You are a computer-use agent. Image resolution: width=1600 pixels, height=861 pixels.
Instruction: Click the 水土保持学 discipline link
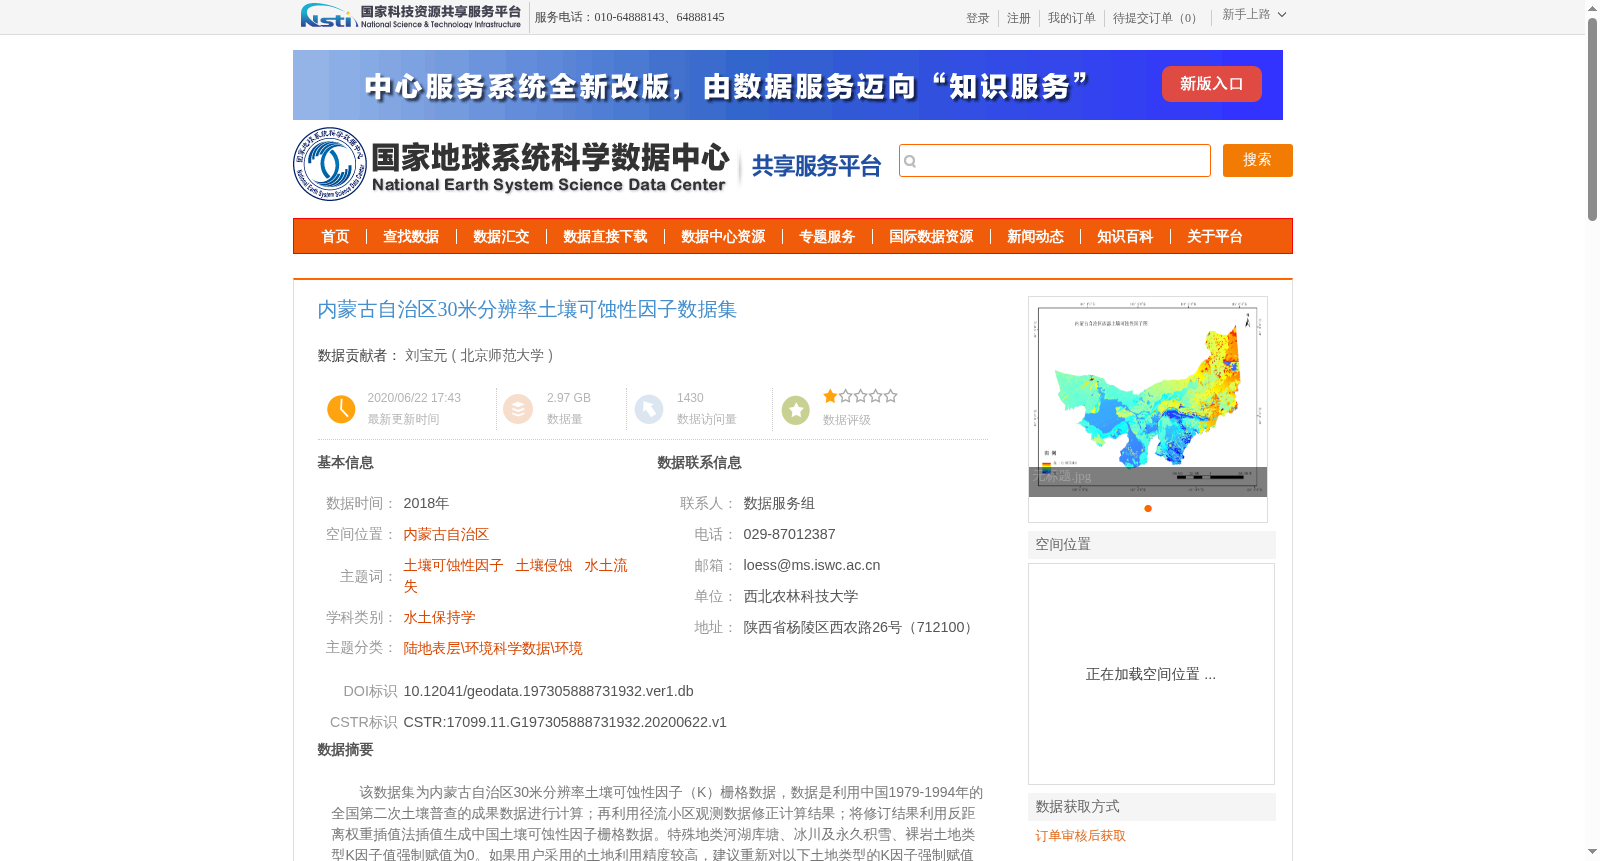(x=439, y=617)
